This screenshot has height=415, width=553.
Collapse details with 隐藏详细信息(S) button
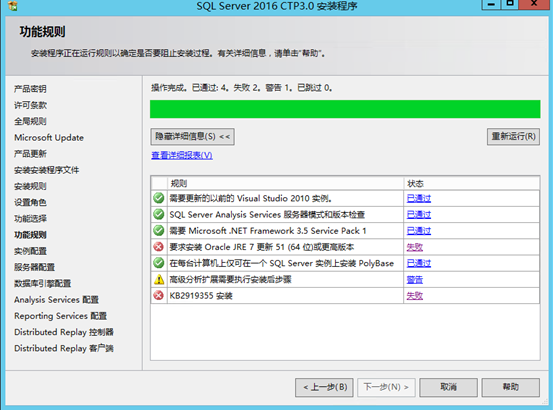coord(193,136)
